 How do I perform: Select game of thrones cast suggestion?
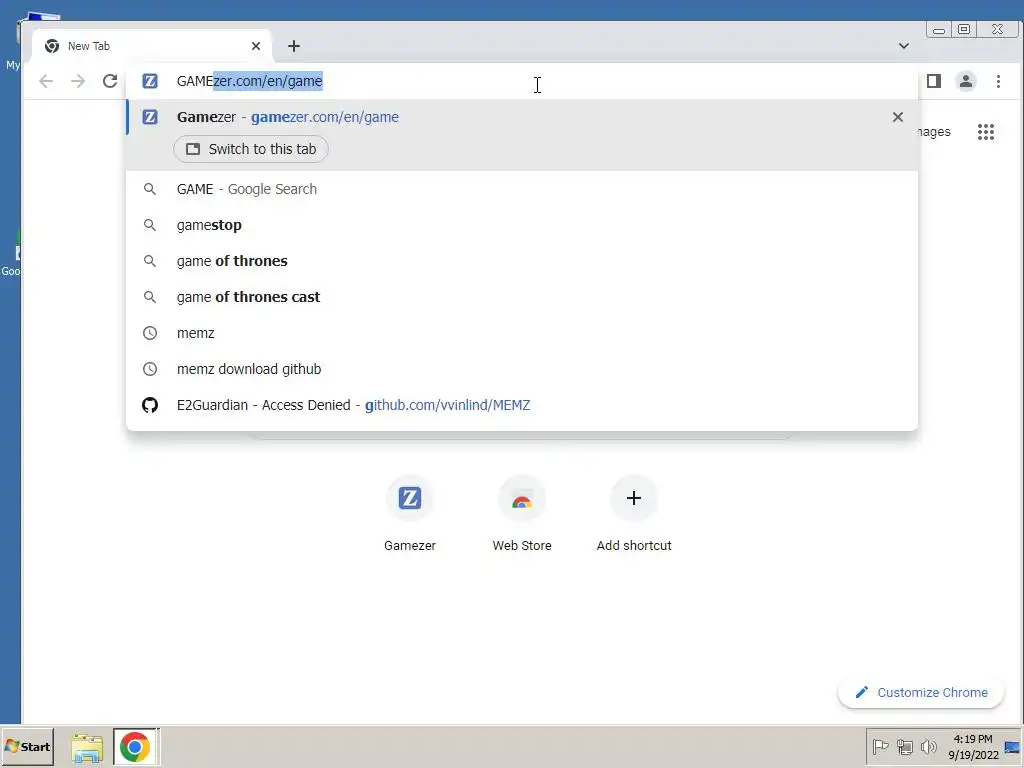coord(522,296)
